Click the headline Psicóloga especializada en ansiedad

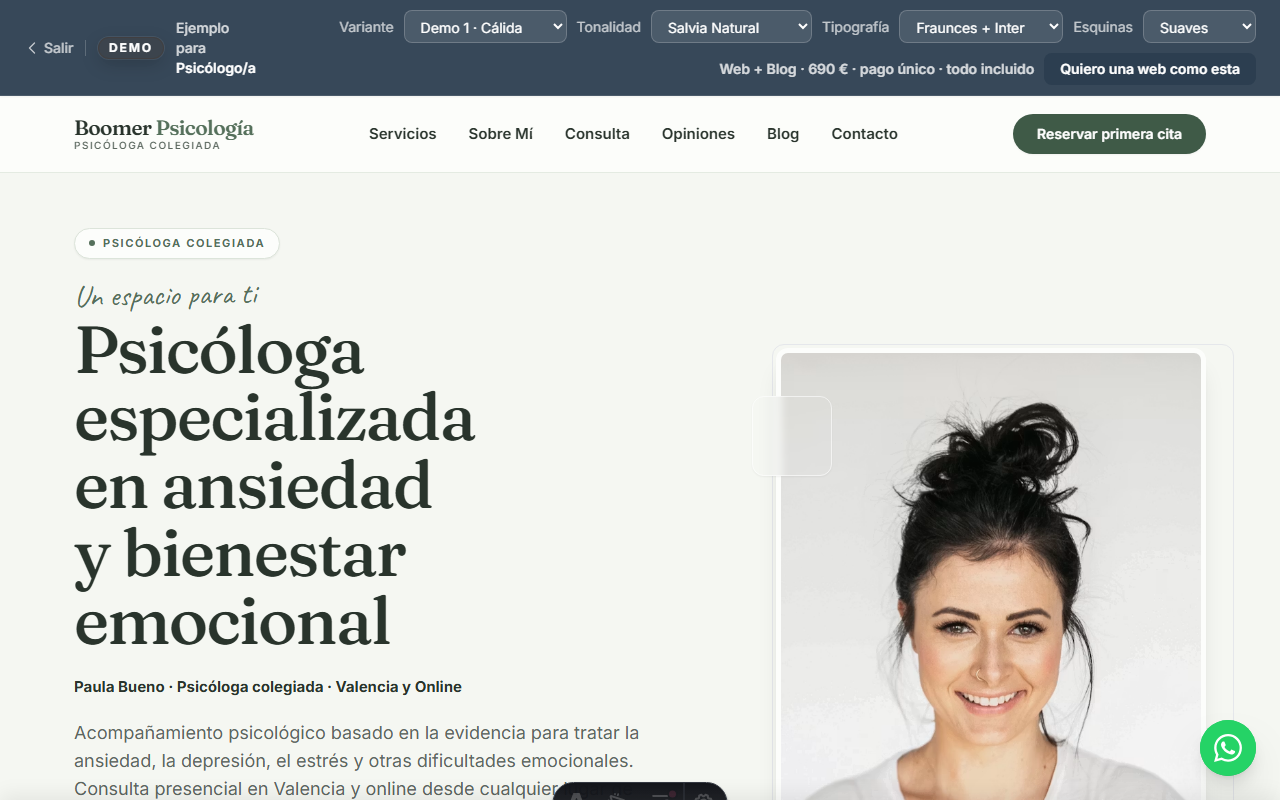[x=275, y=484]
